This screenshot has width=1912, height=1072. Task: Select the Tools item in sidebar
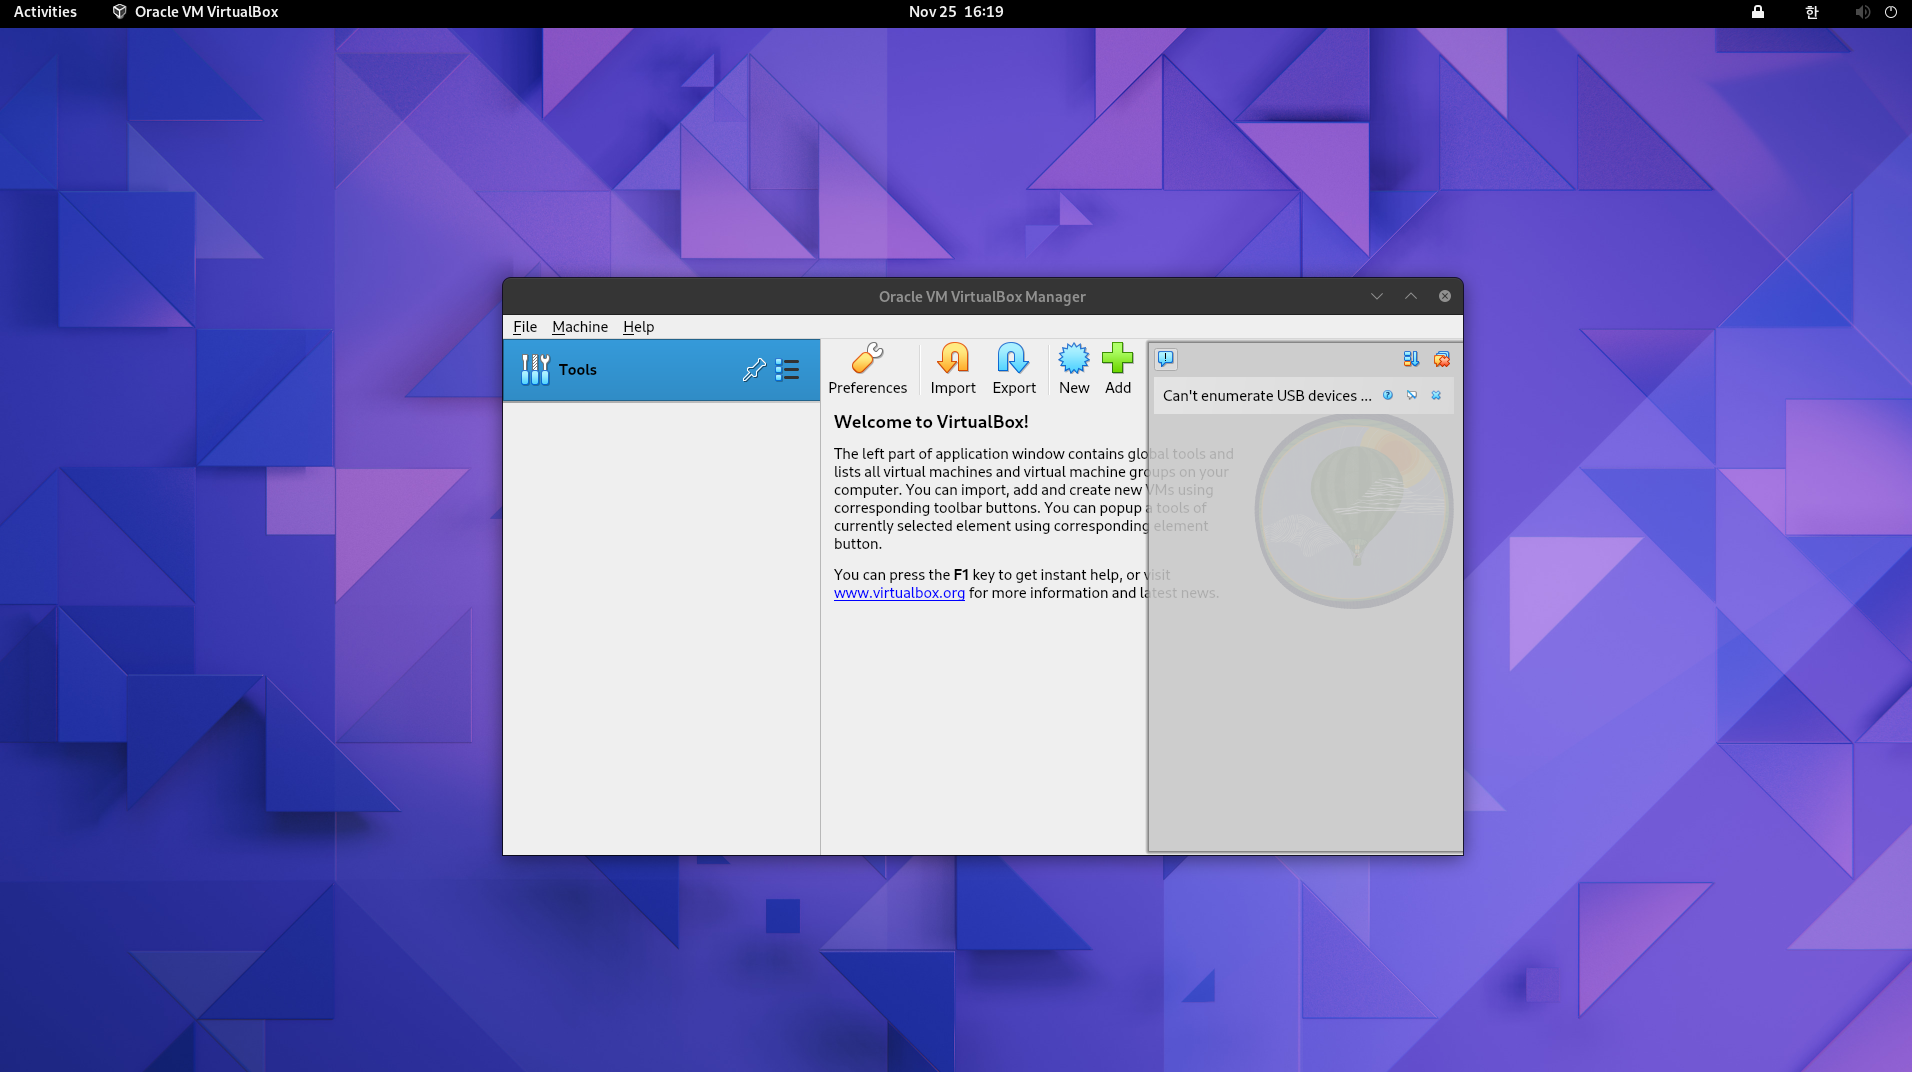tap(661, 370)
